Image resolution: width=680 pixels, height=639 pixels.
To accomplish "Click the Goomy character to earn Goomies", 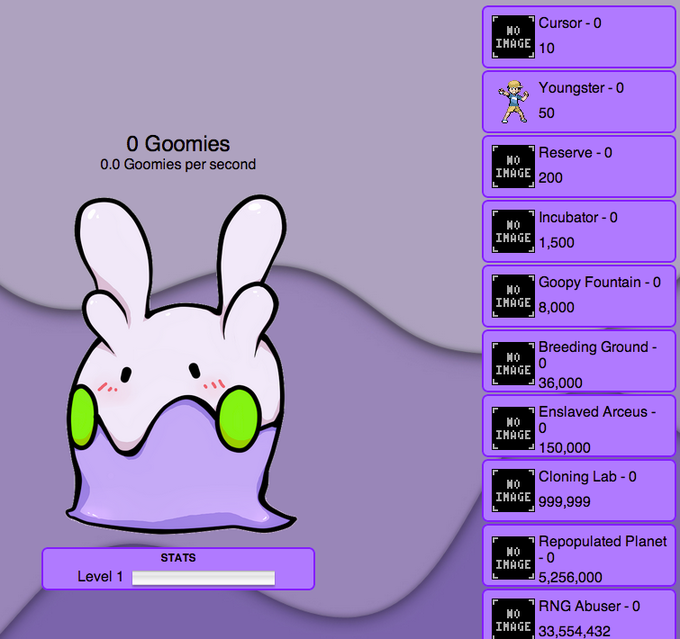I will pos(180,364).
